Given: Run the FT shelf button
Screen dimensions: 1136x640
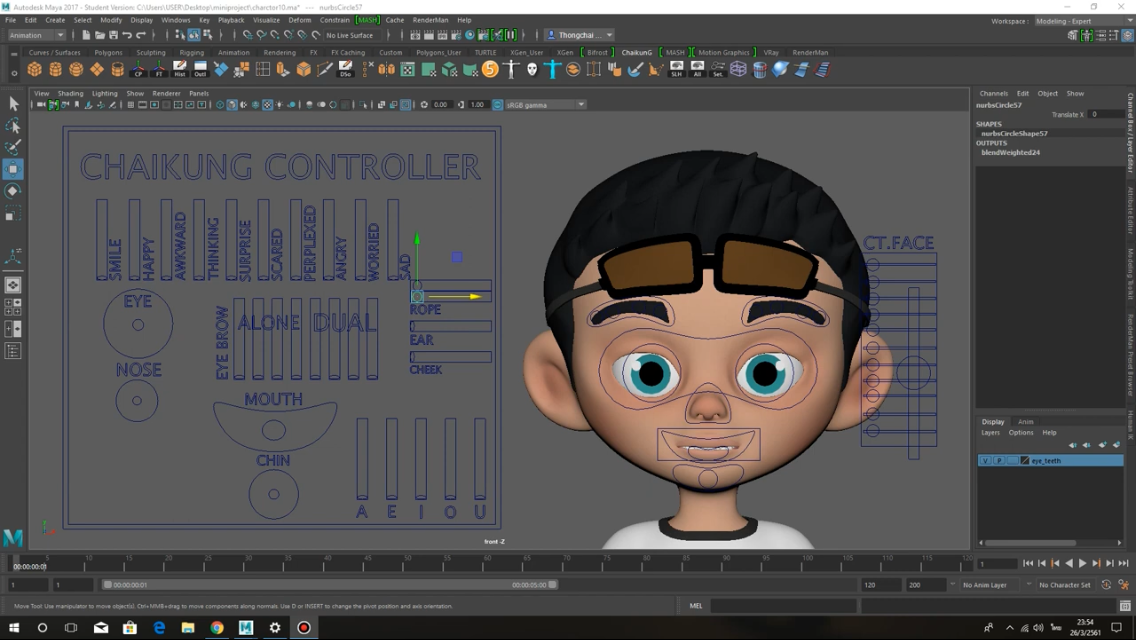Looking at the screenshot, I should point(159,70).
